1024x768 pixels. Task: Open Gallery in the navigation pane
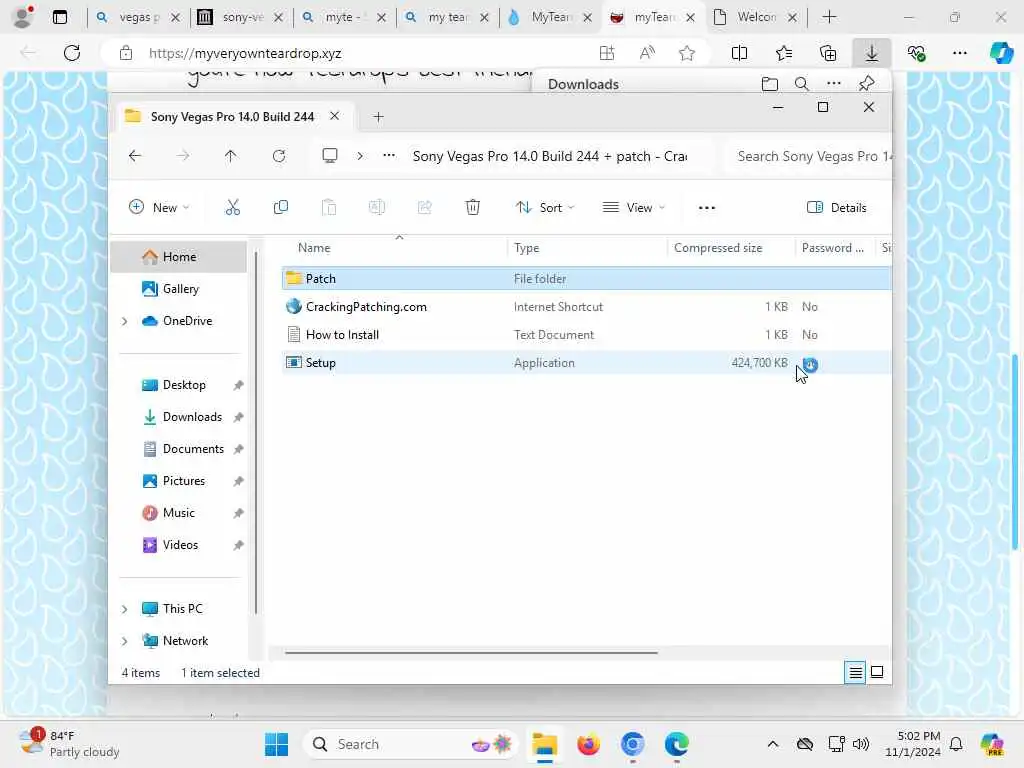coord(180,289)
